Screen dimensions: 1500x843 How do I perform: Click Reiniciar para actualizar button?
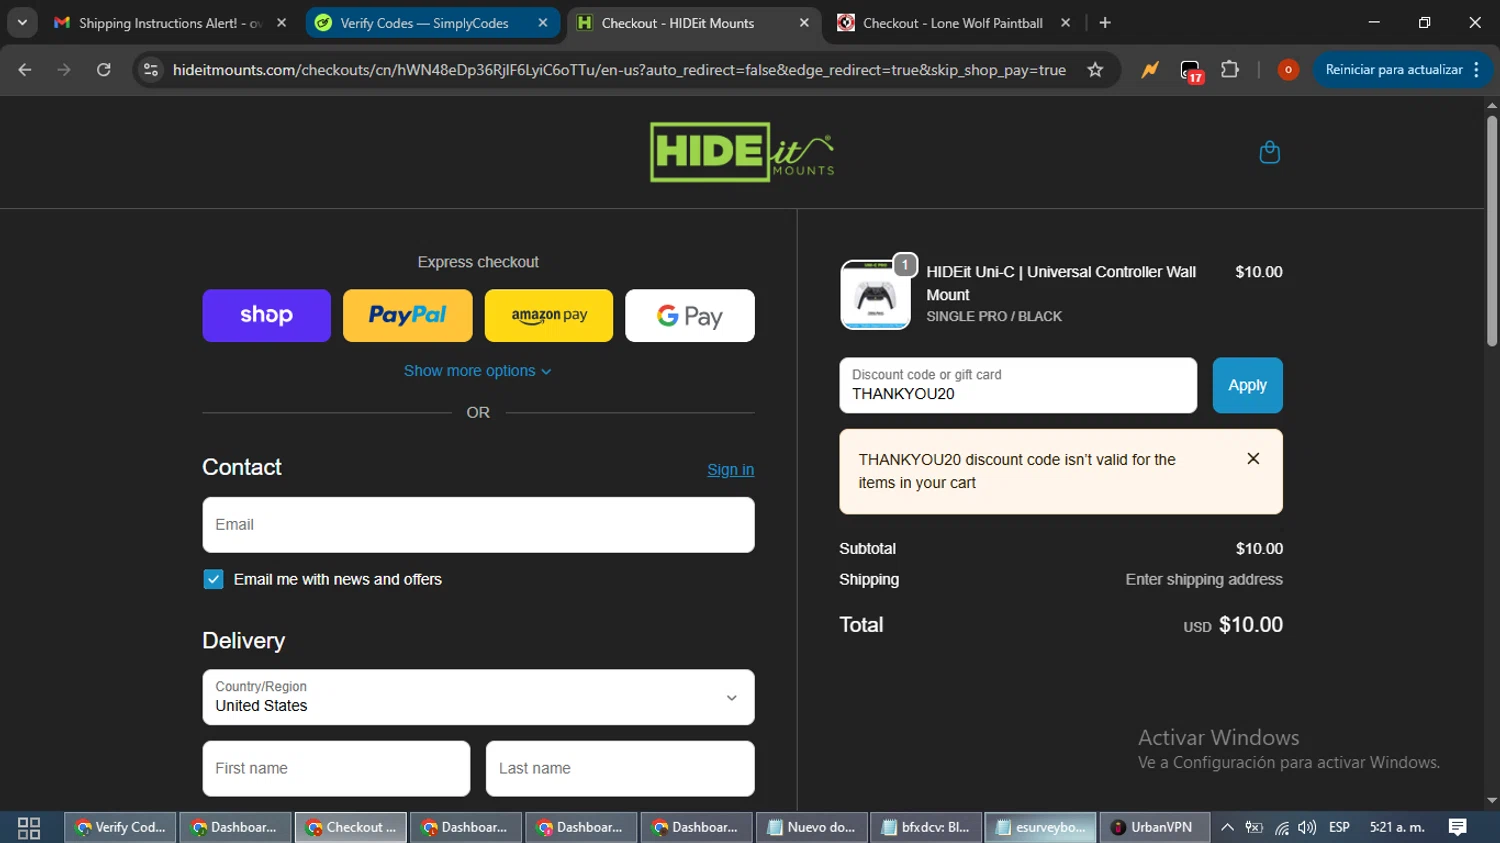[1393, 70]
